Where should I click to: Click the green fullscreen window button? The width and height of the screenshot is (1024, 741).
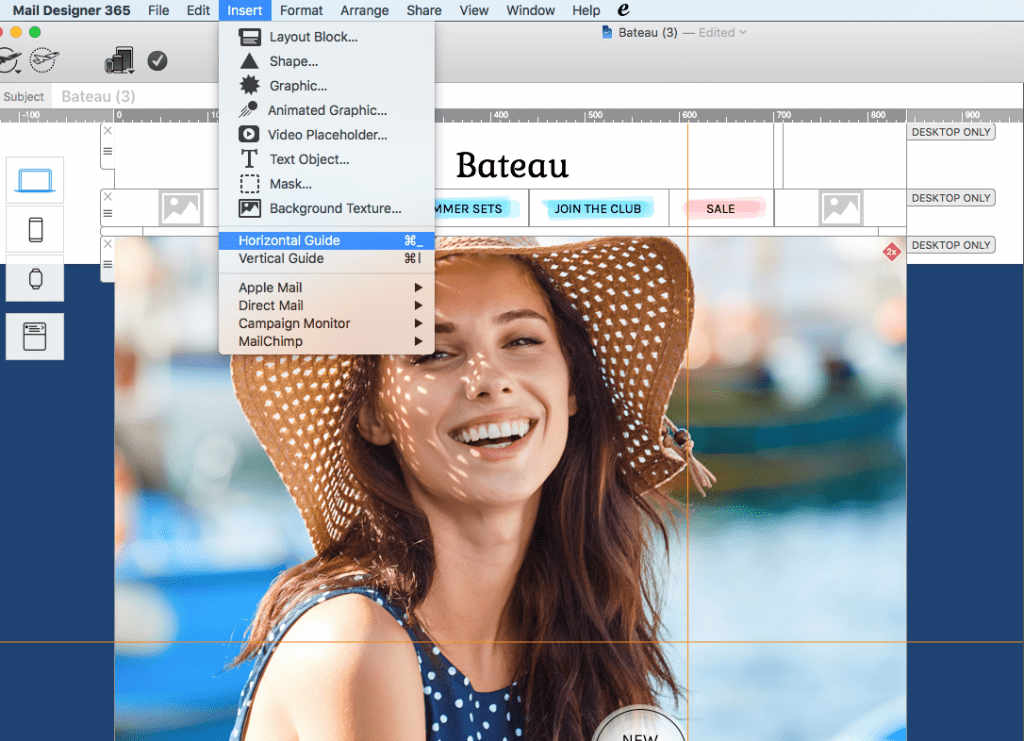click(x=35, y=32)
